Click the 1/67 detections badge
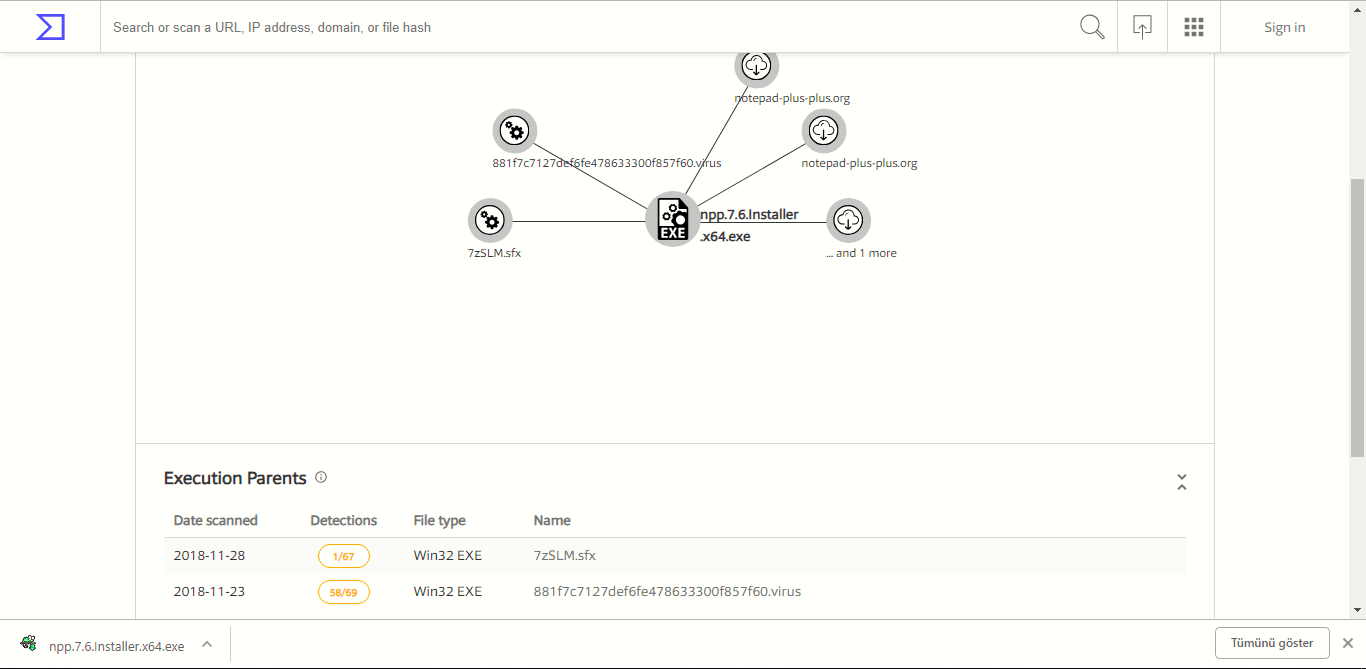Viewport: 1366px width, 669px height. (344, 556)
